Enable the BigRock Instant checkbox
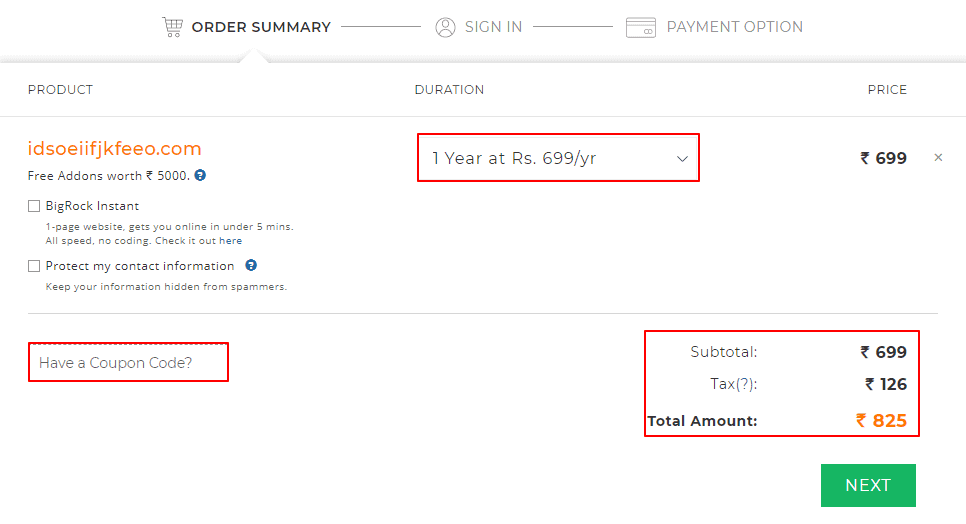Screen dimensions: 966x524 click(x=34, y=206)
